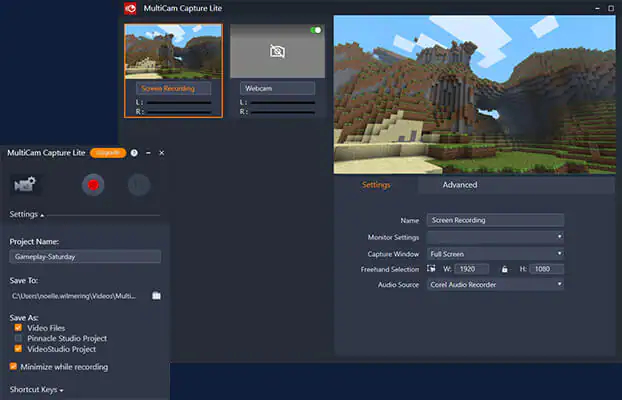Click the greyed-out pause button beside record
Image resolution: width=622 pixels, height=400 pixels.
(139, 185)
